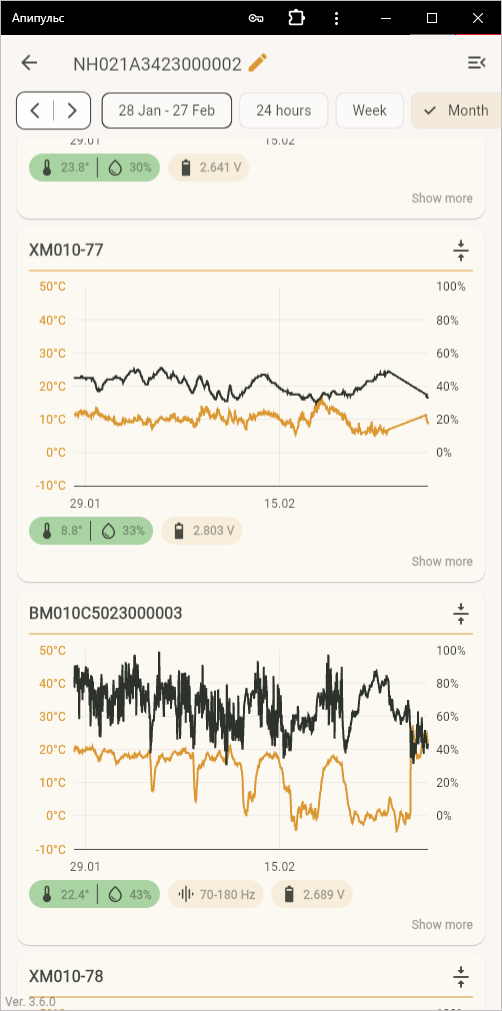Show more for BM010C5023000003 sensor
Viewport: 502px width, 1011px height.
coord(442,925)
